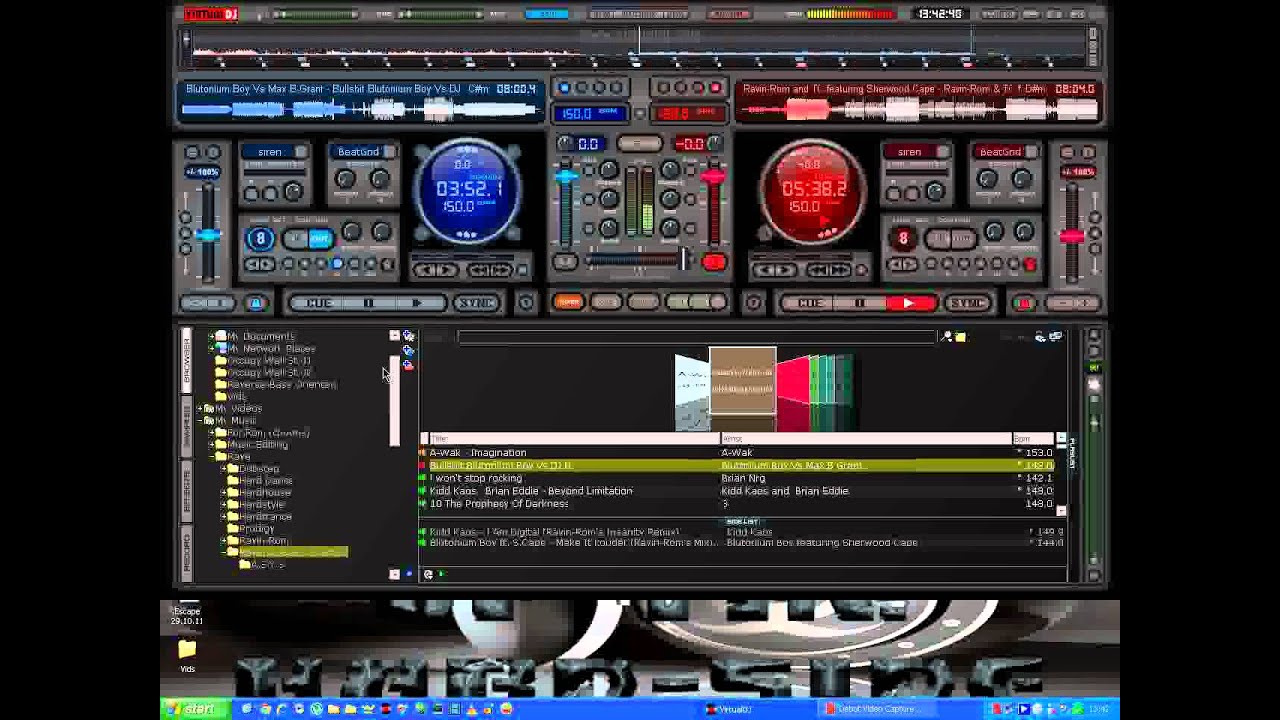
Task: Select track Kidd Kaos Beyond Limitation
Action: [x=740, y=491]
